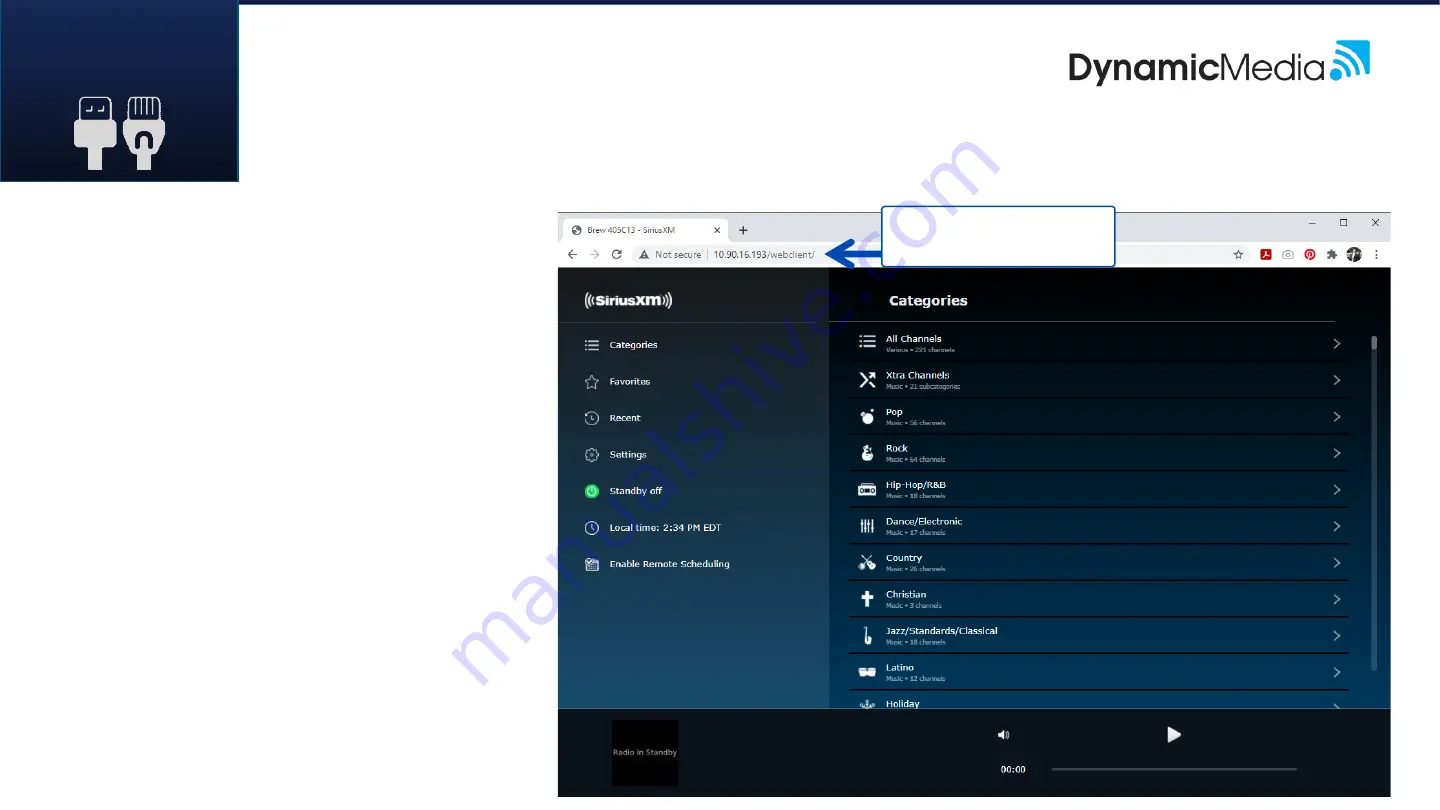Click the Jazz saxophone icon
1440x810 pixels.
[867, 636]
